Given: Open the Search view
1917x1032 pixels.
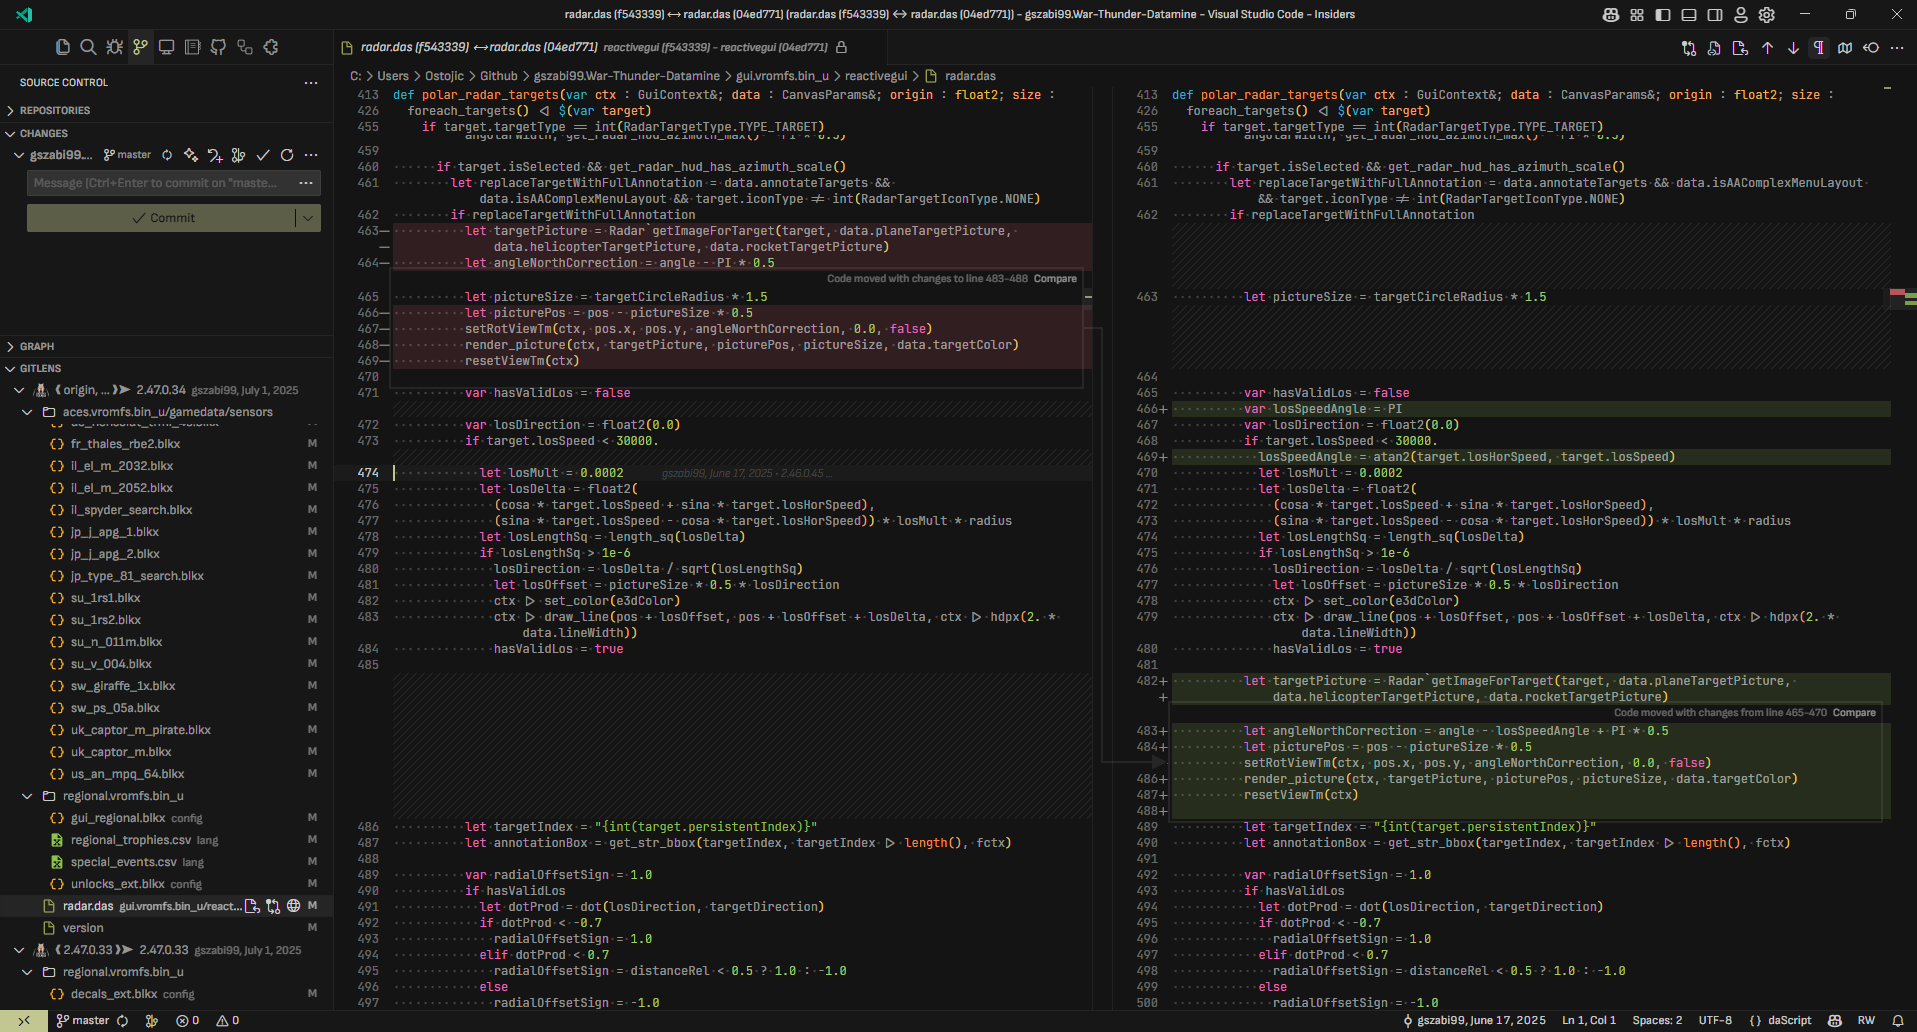Looking at the screenshot, I should coord(88,47).
